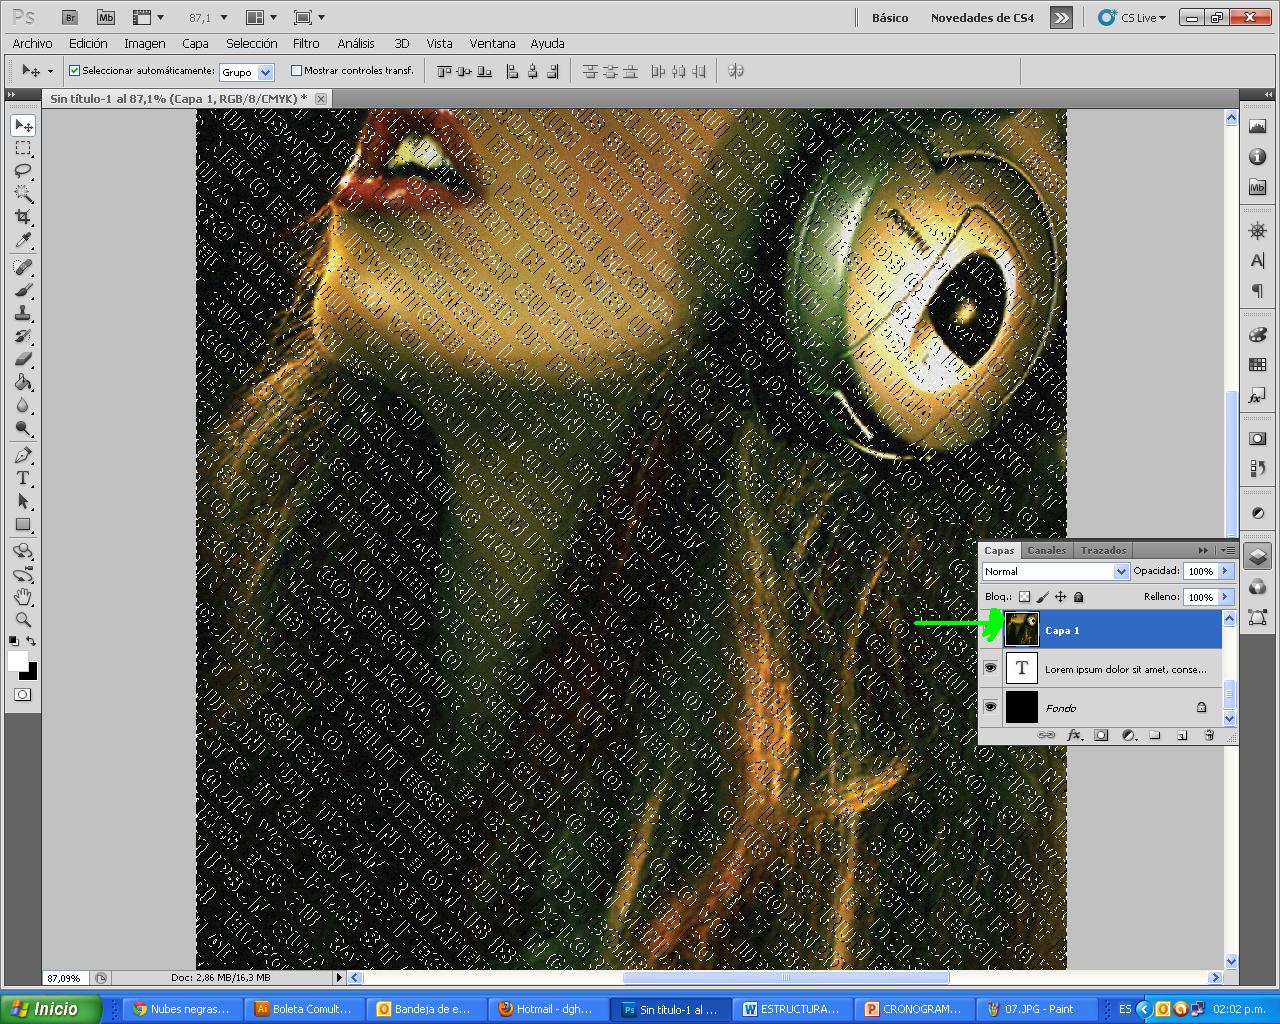Viewport: 1280px width, 1024px height.
Task: Choose Novedades de CS4 workspace
Action: pyautogui.click(x=982, y=17)
